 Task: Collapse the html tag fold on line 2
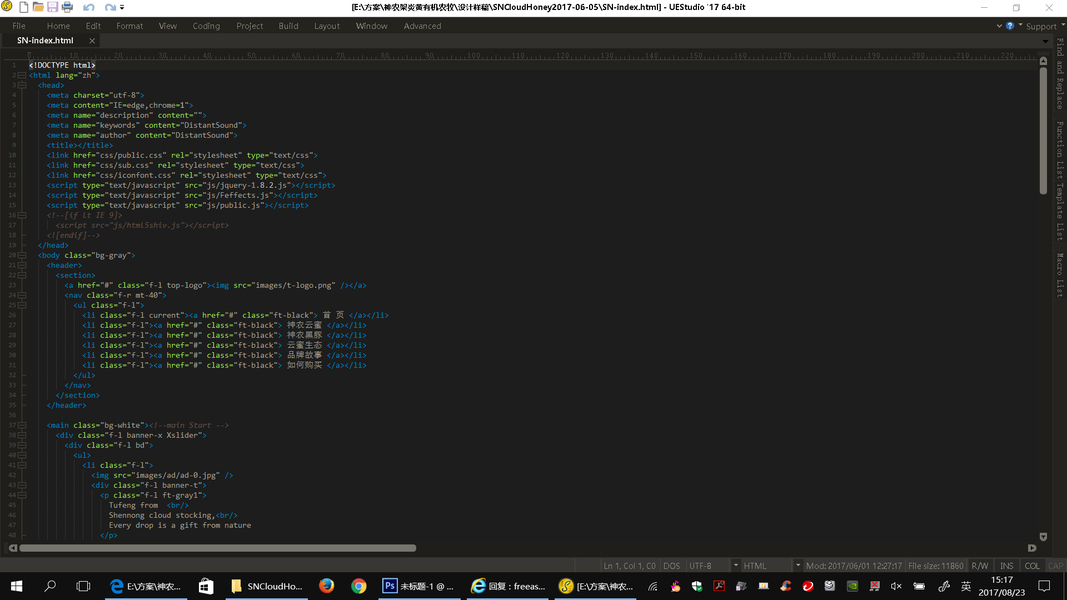tap(22, 76)
